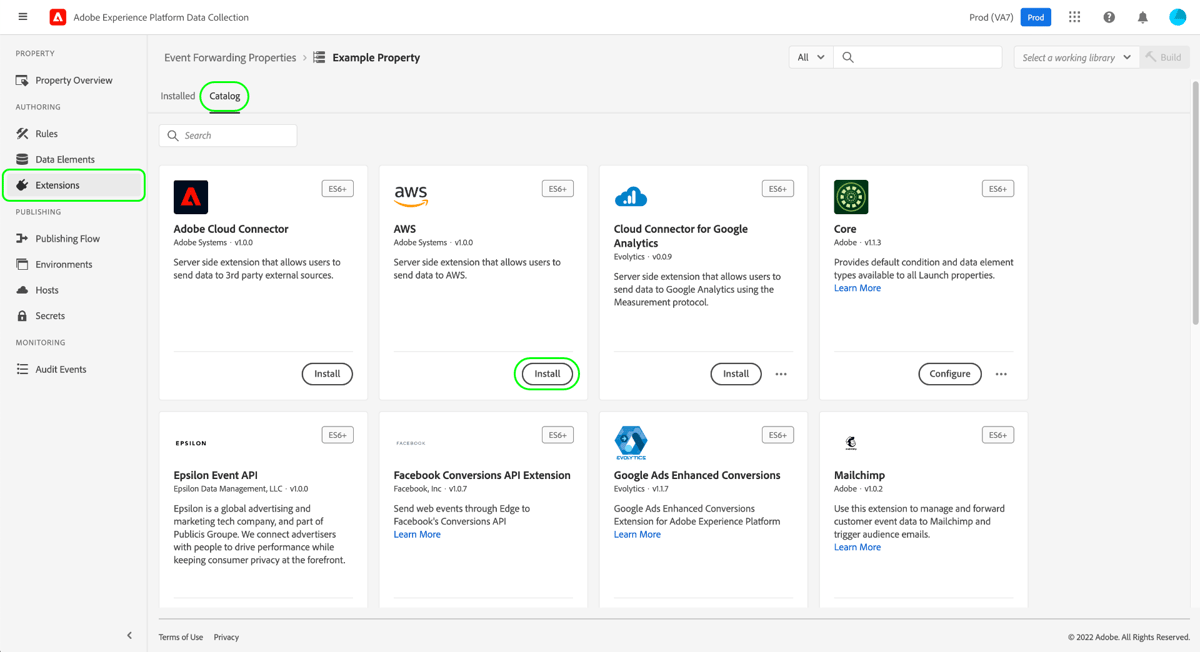The height and width of the screenshot is (652, 1200).
Task: Open the All filter dropdown
Action: [x=810, y=57]
